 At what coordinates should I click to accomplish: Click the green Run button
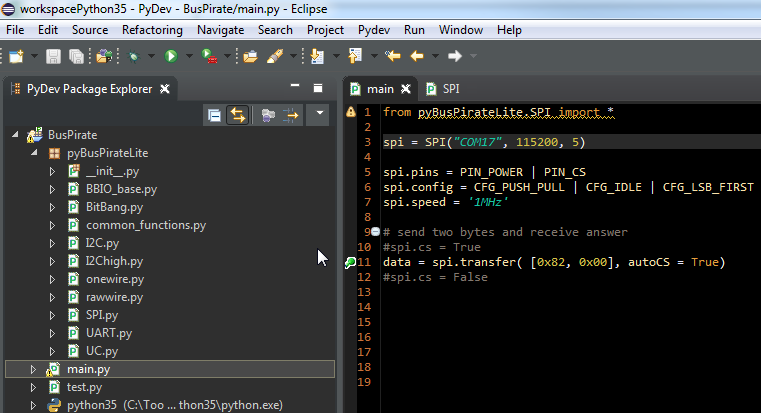(x=170, y=56)
